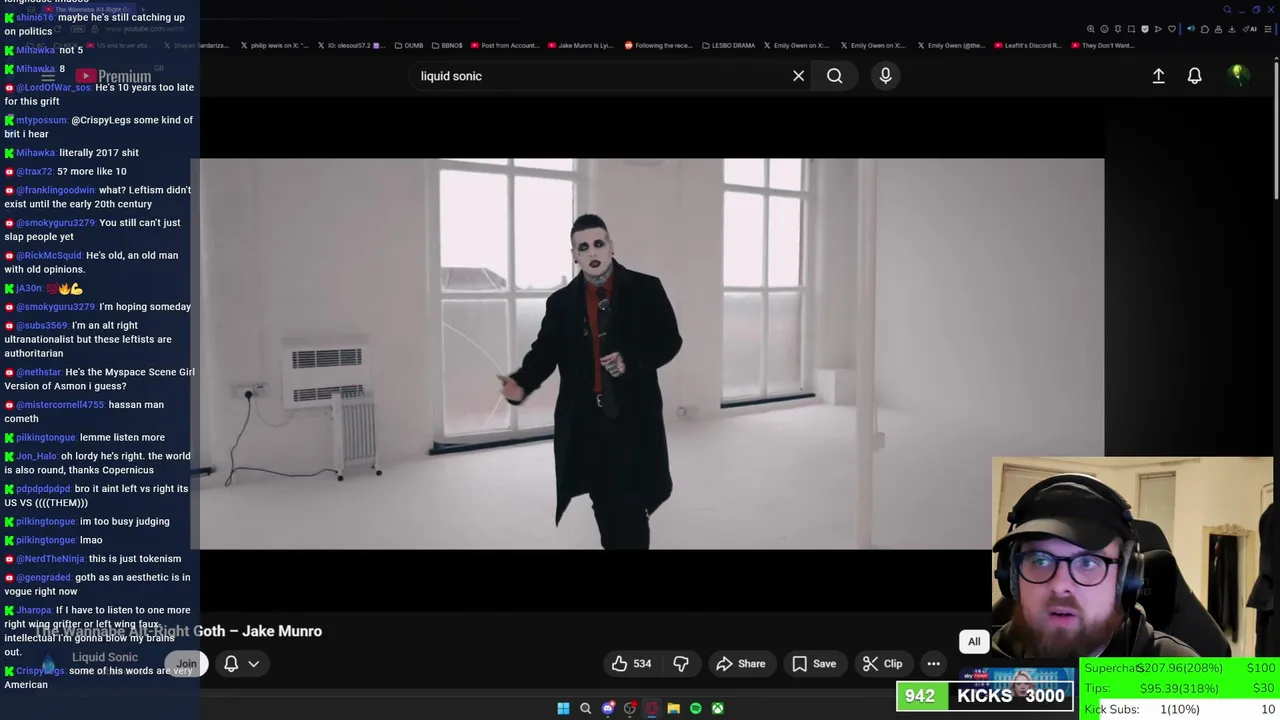The height and width of the screenshot is (720, 1280).
Task: Click the 'liquid sonic' search field
Action: point(600,76)
